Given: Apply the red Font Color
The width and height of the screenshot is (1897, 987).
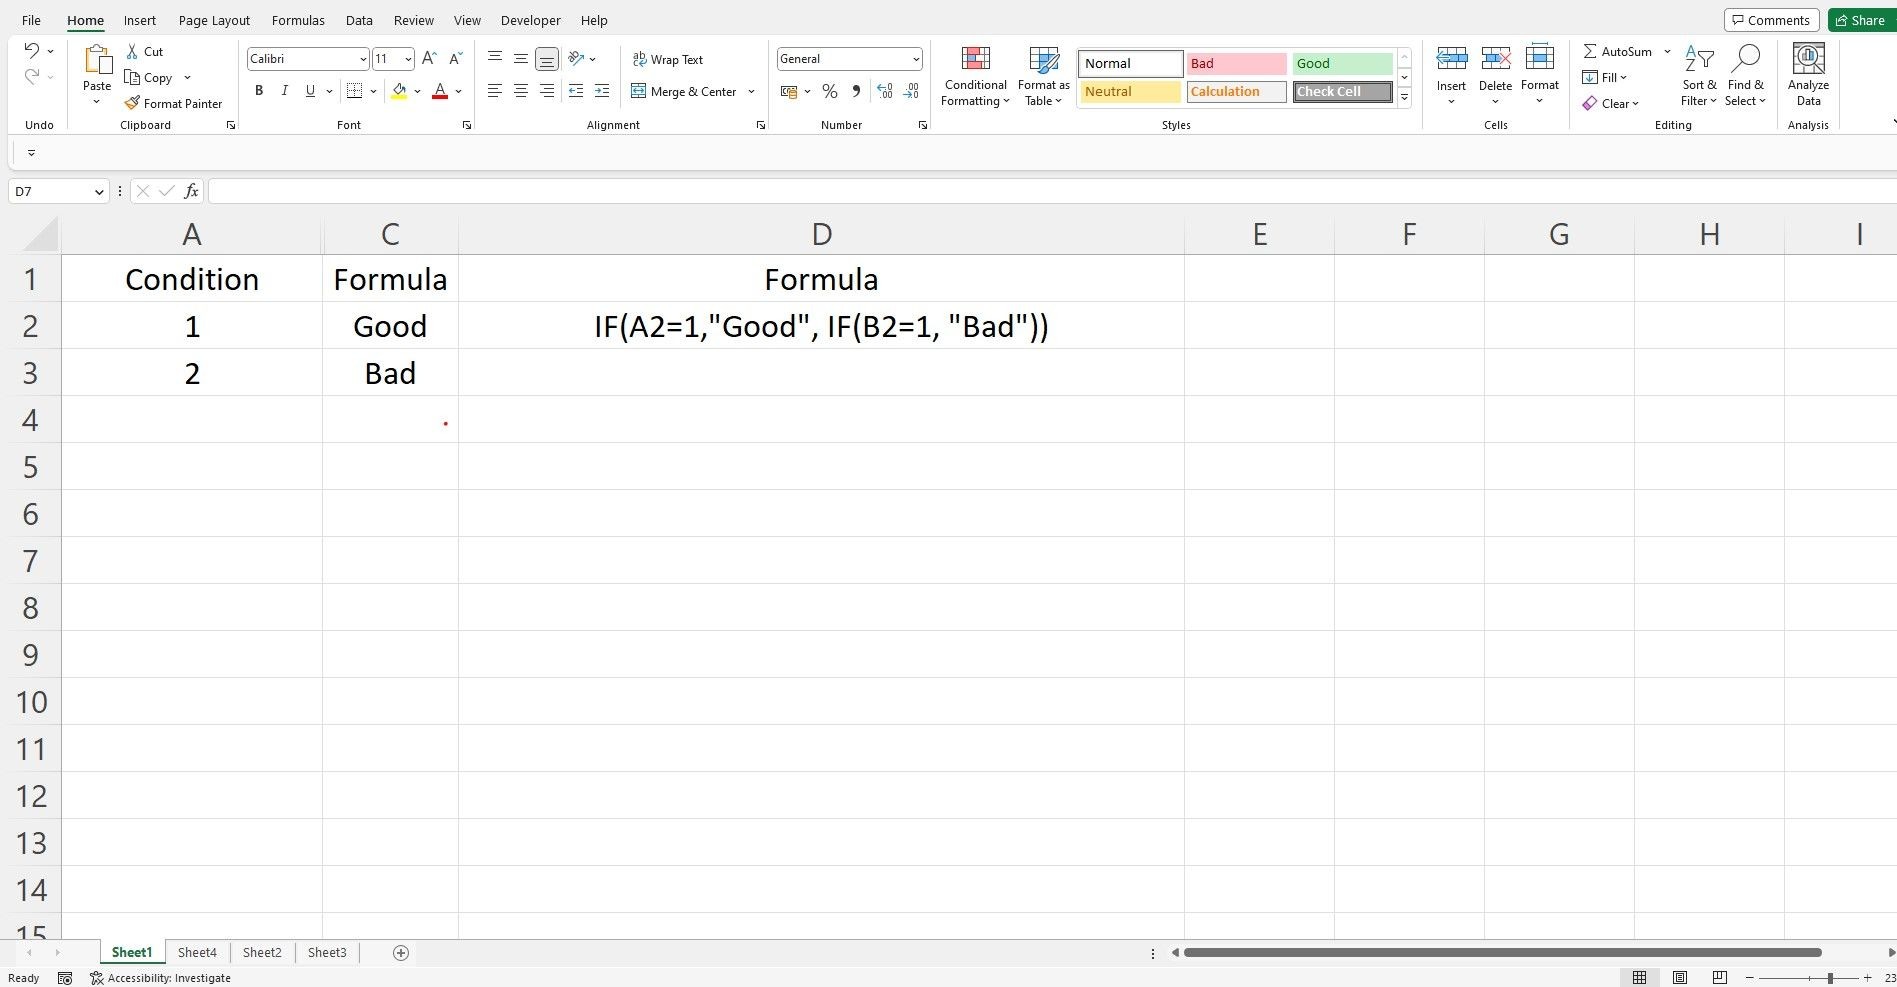Looking at the screenshot, I should click(x=440, y=91).
